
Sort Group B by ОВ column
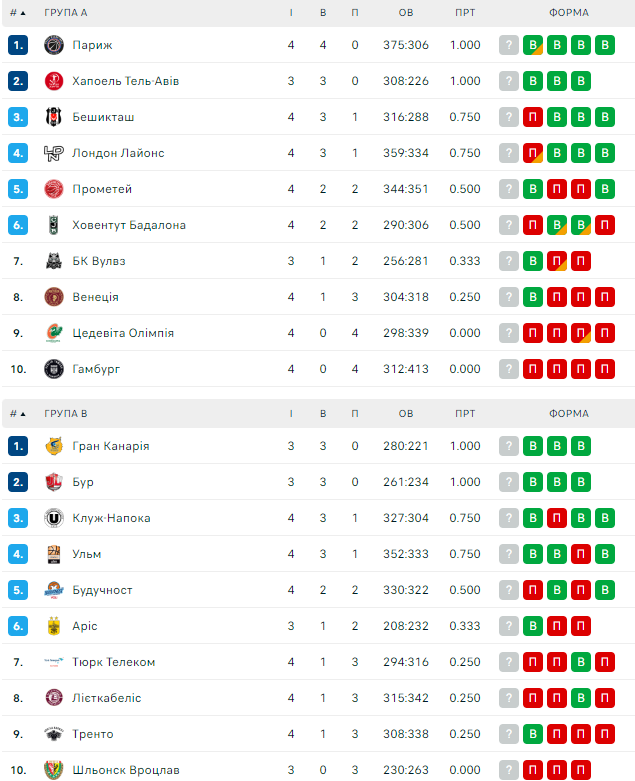tap(405, 413)
